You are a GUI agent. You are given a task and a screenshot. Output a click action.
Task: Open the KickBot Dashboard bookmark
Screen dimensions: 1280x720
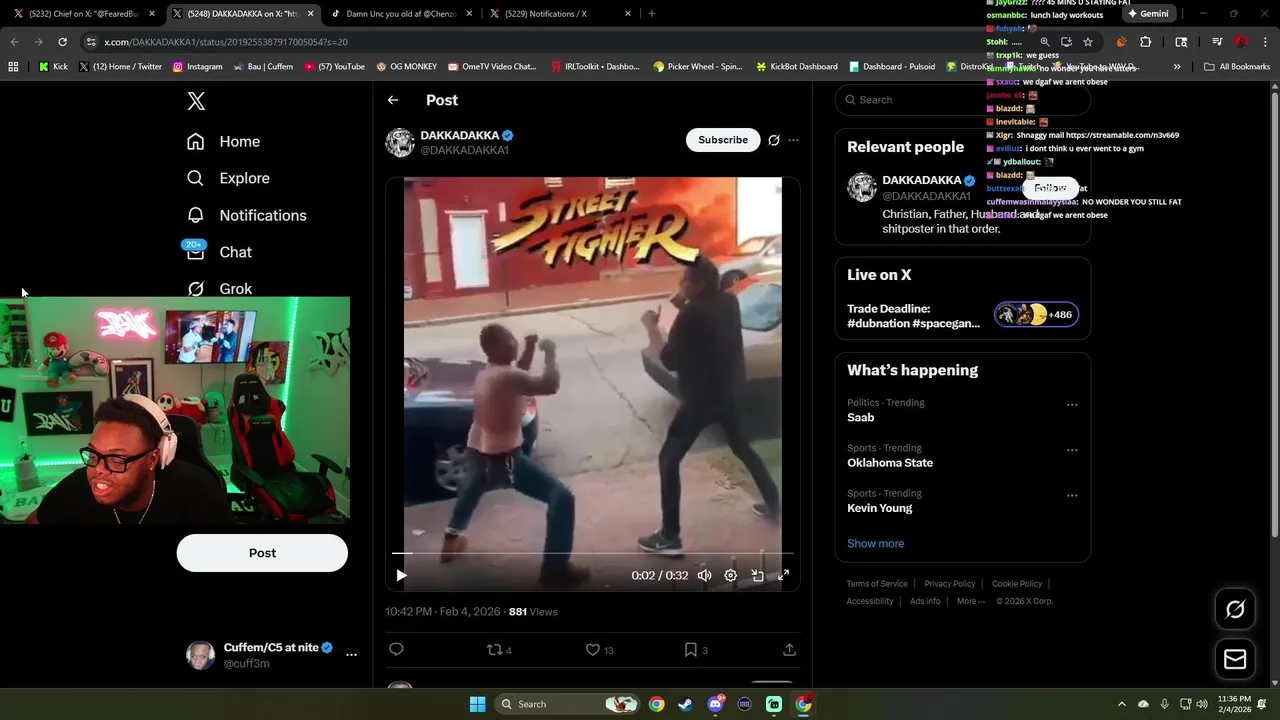[796, 67]
